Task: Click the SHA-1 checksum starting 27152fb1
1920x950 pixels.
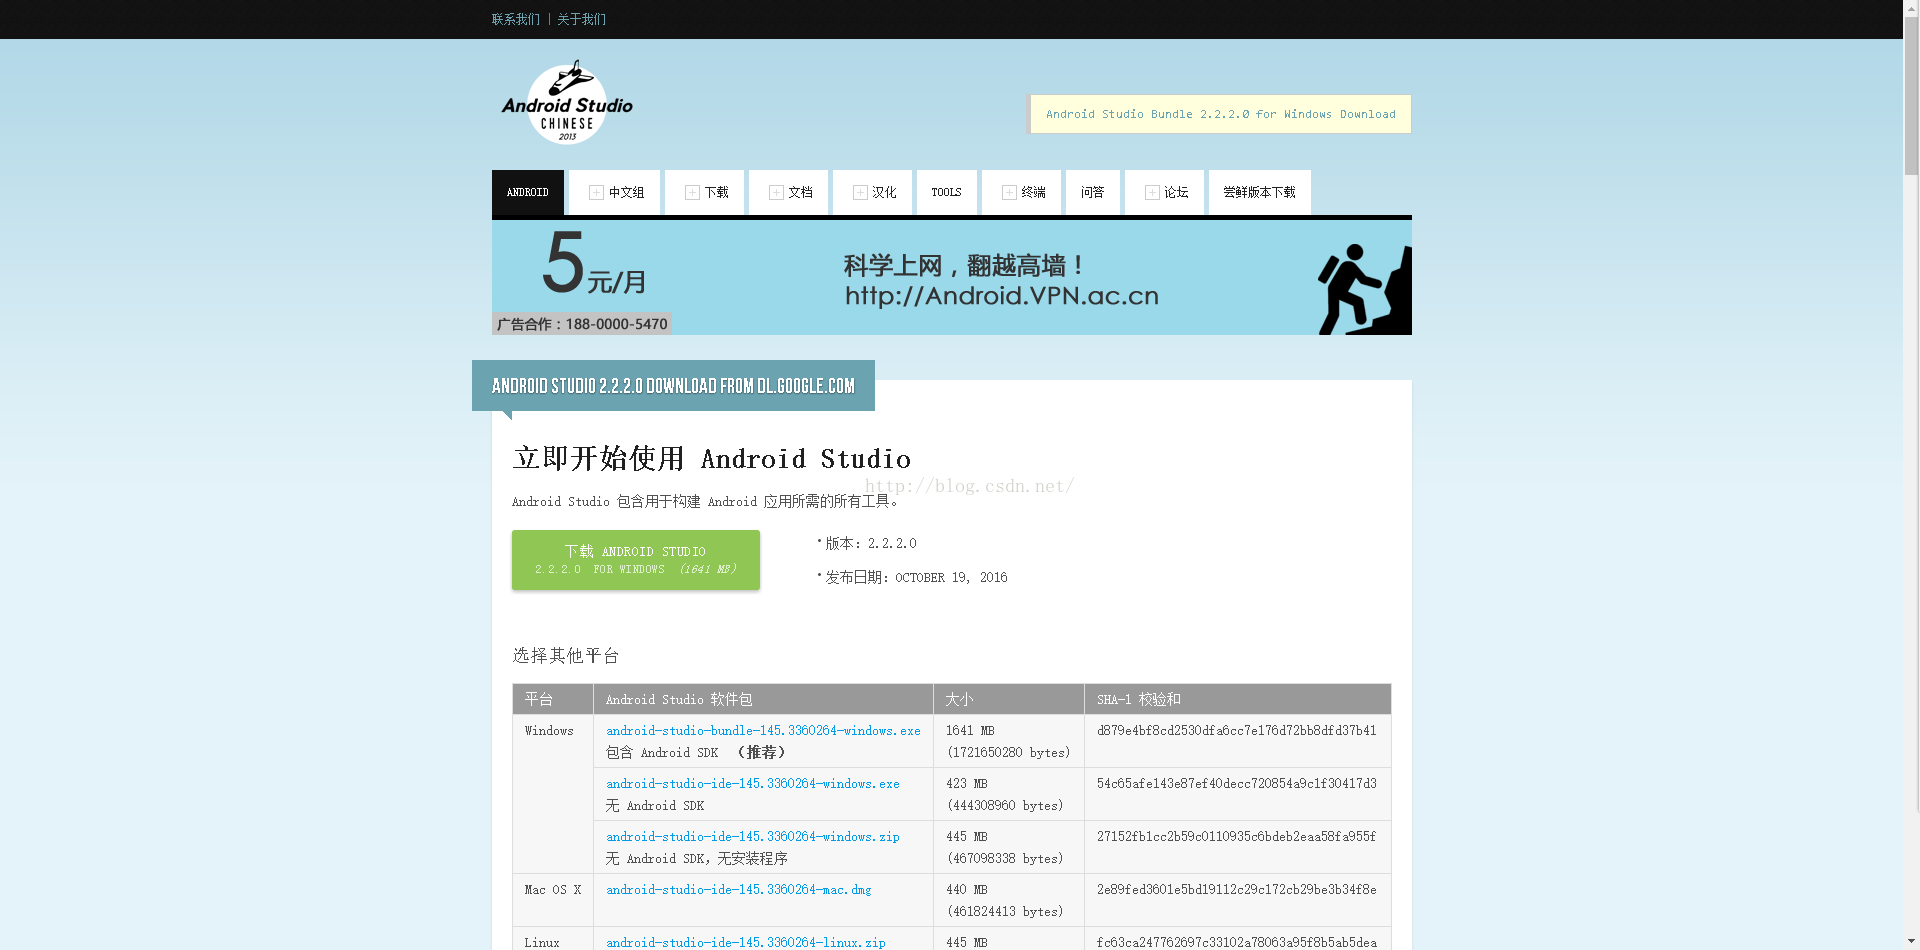Action: pyautogui.click(x=1237, y=837)
